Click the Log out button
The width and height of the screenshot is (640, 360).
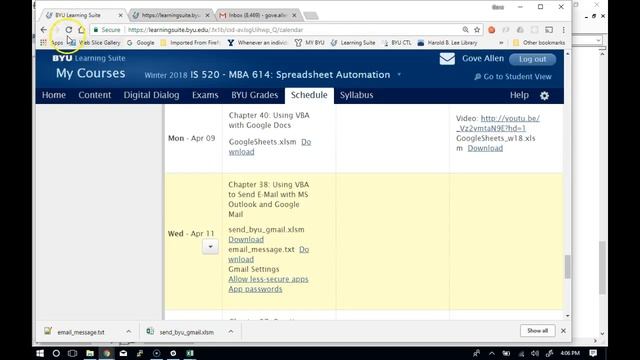pos(532,59)
